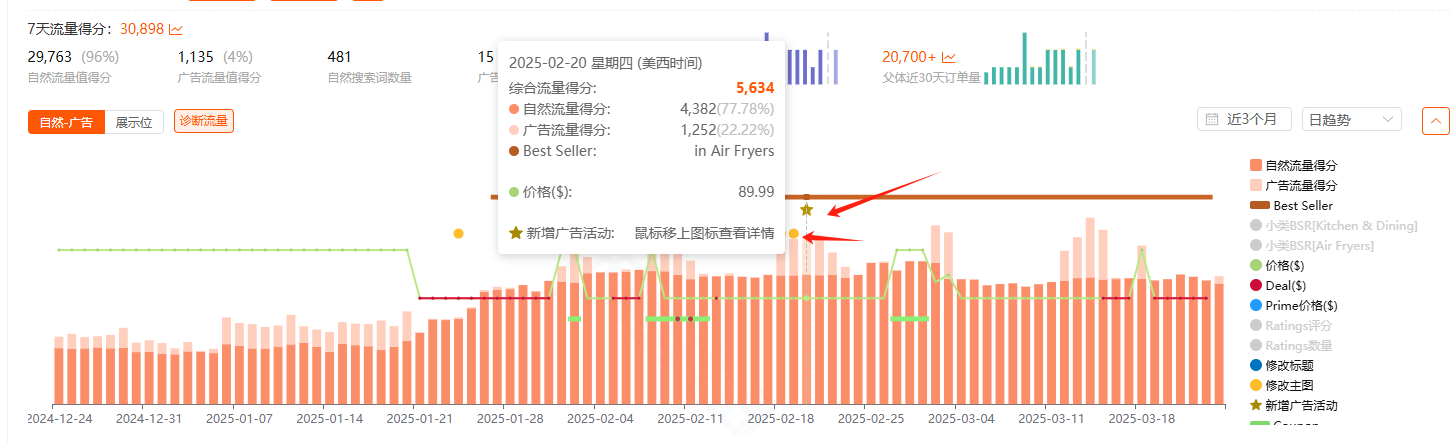1452x442 pixels.
Task: Click the 481 natural search terms count
Action: click(339, 57)
